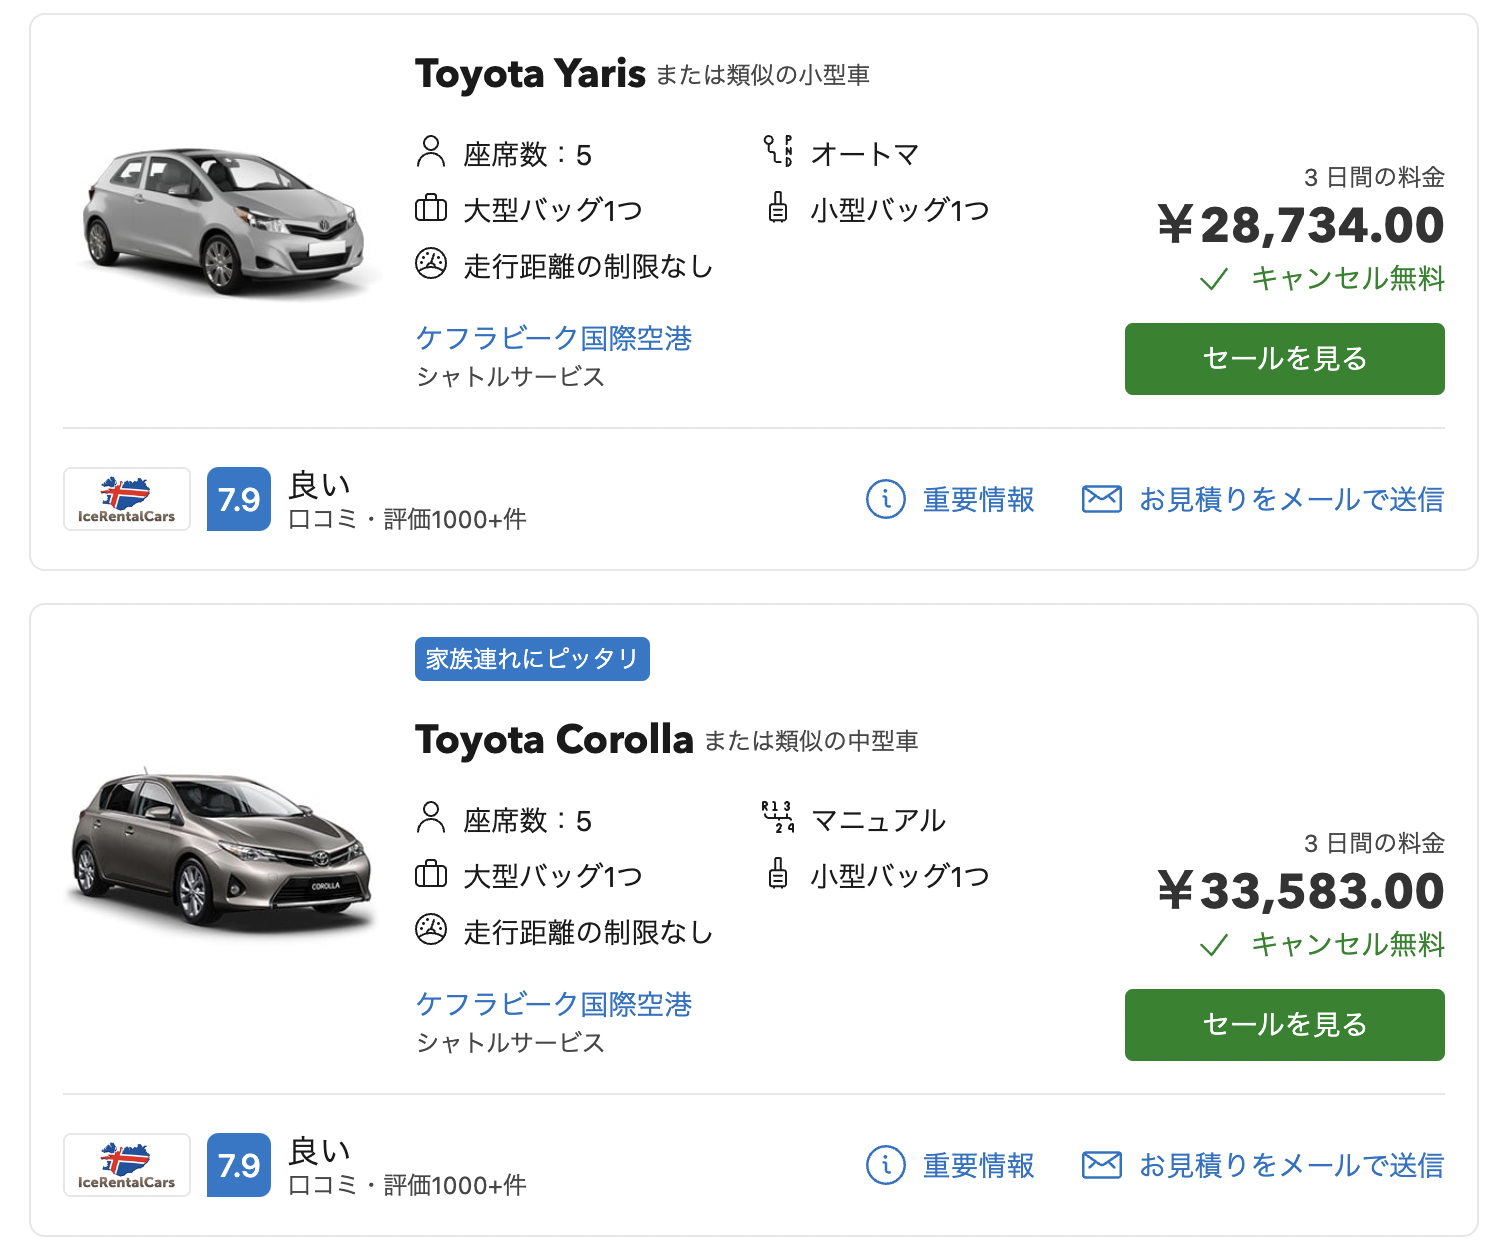Click the IceRentalCars logo in the Corolla card
This screenshot has width=1486, height=1254.
coord(127,1165)
